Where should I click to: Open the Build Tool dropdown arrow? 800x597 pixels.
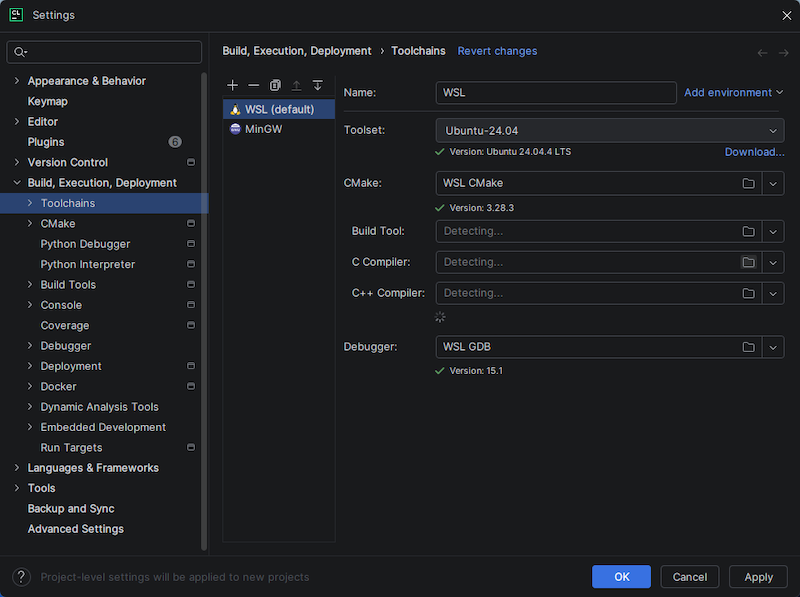point(773,232)
